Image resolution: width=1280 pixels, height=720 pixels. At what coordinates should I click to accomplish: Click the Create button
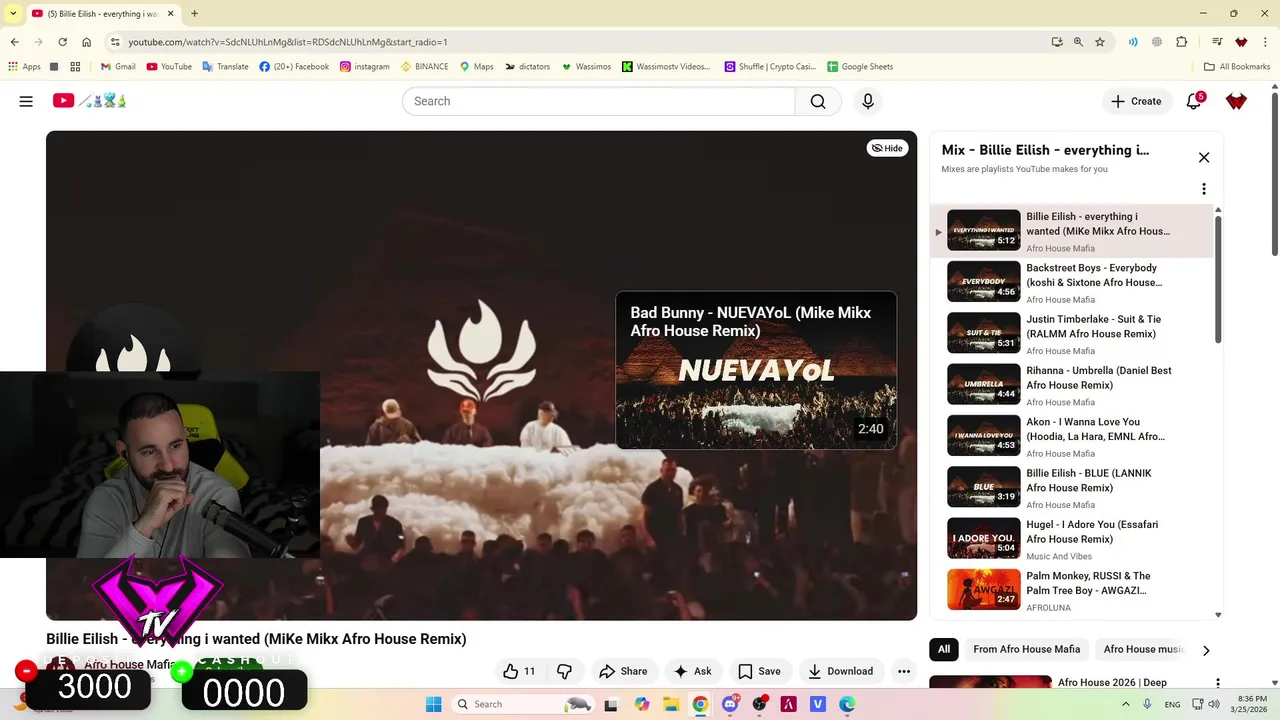(1136, 101)
